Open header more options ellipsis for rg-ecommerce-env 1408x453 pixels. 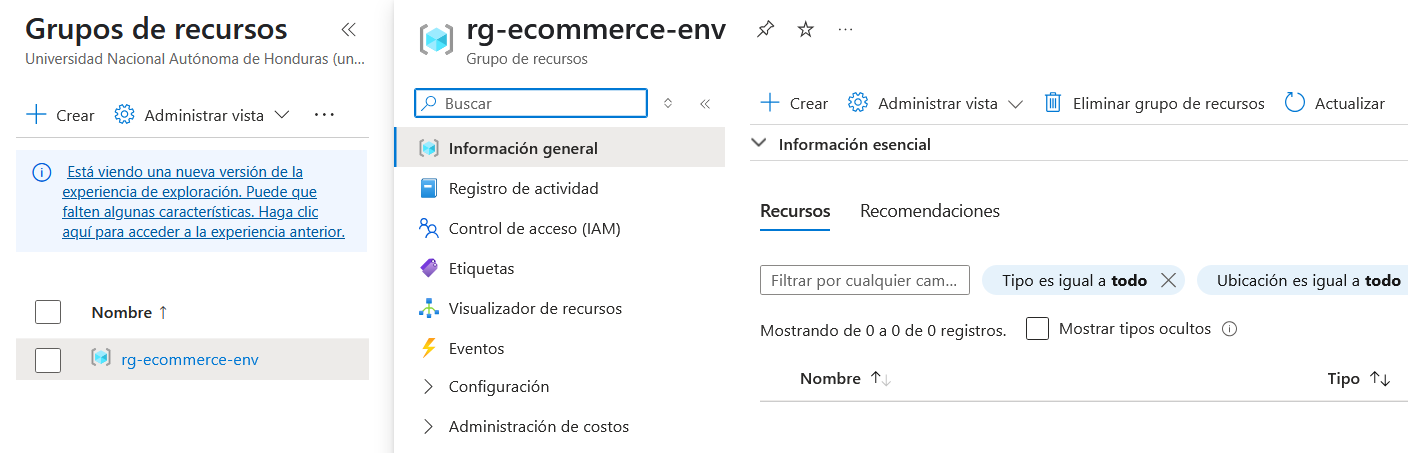[846, 29]
